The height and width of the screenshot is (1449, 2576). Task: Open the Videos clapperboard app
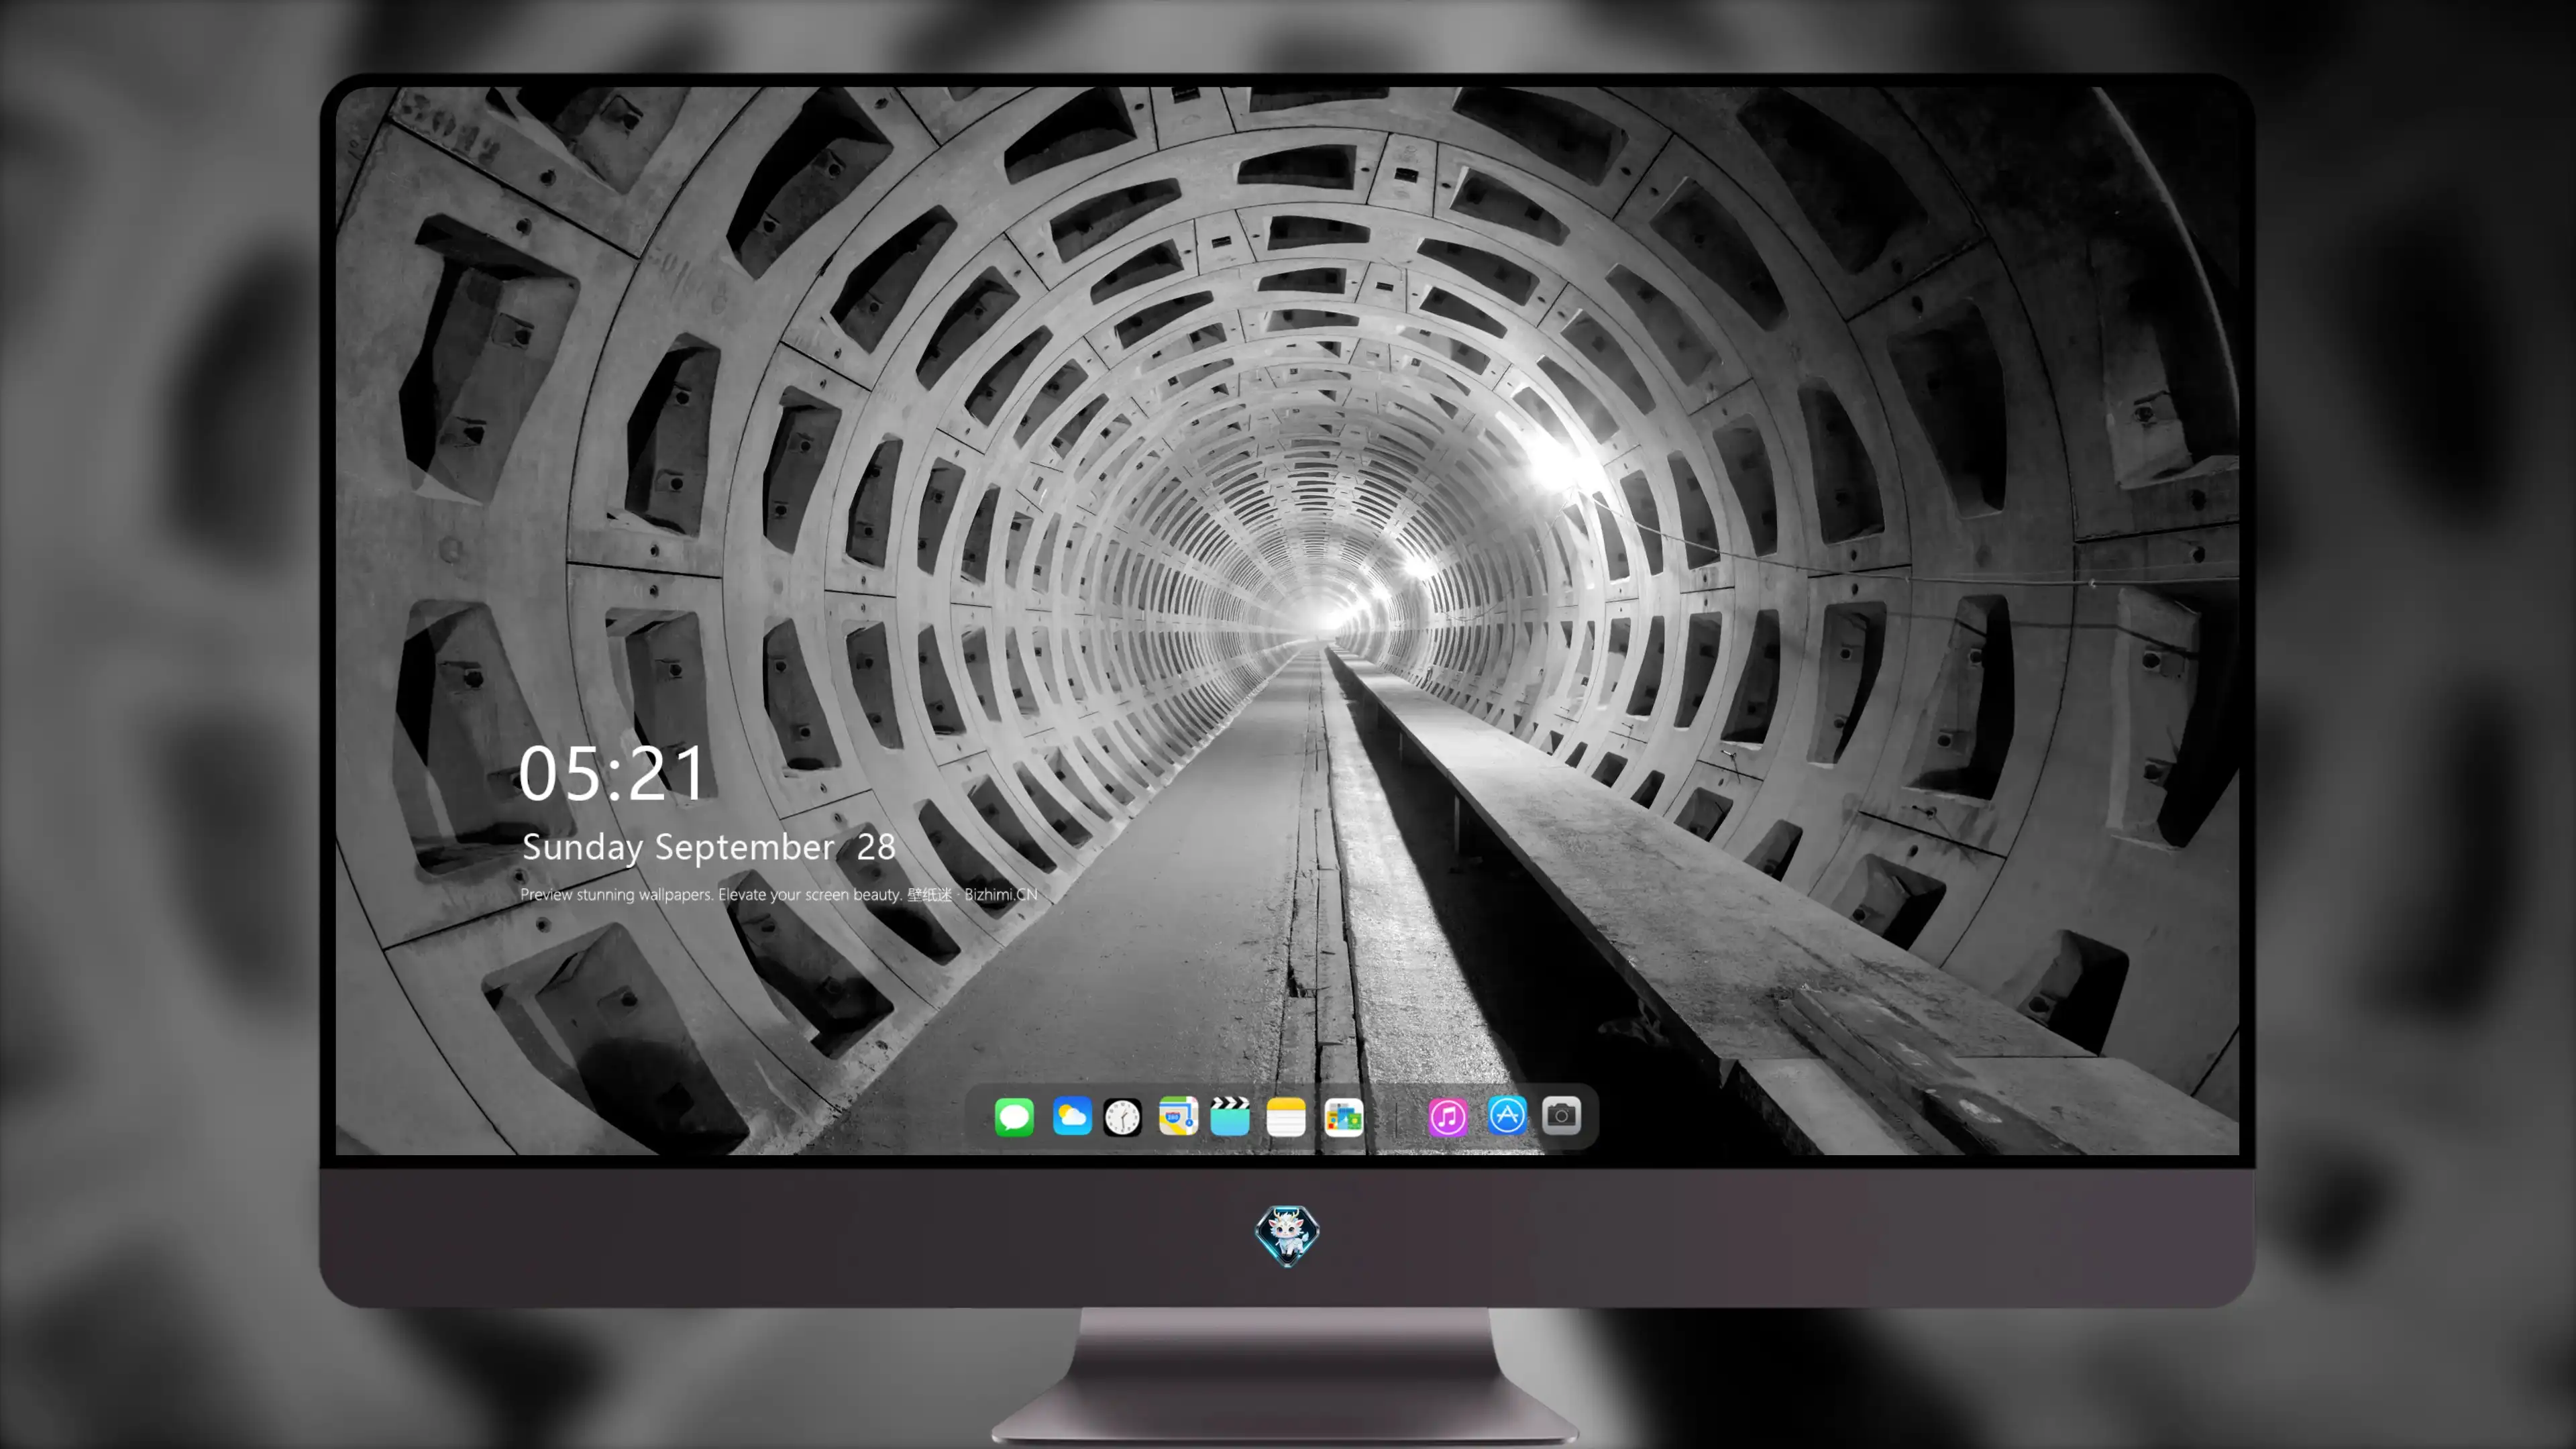[1230, 1116]
